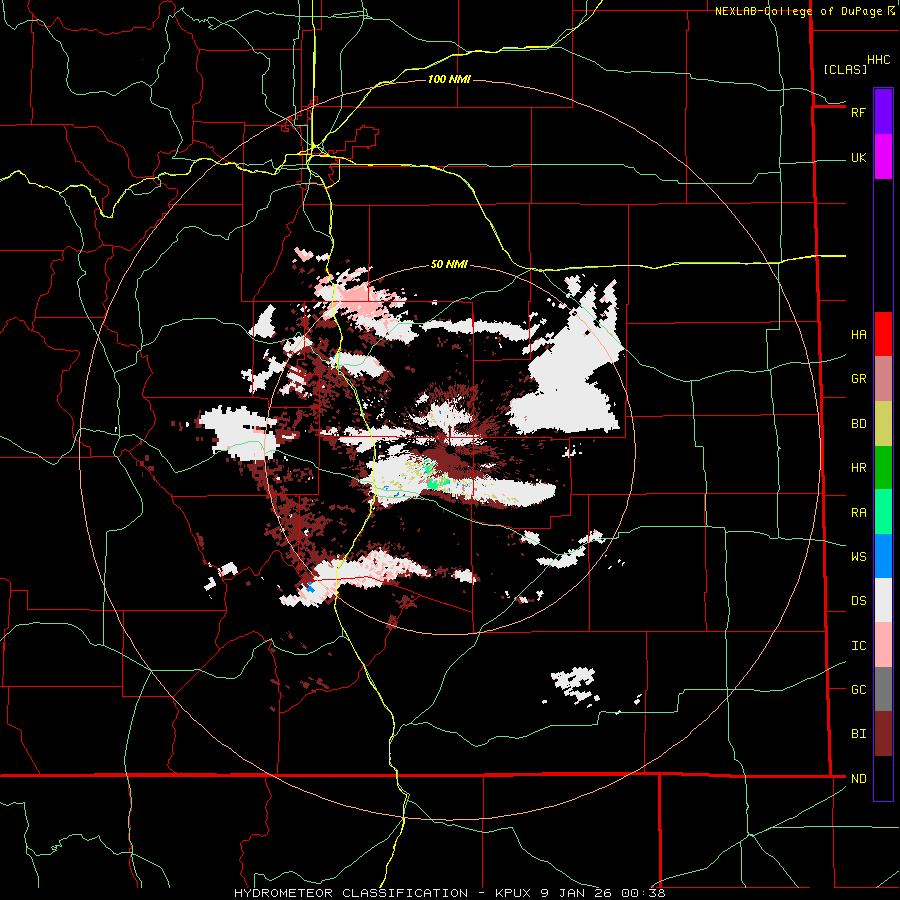Click the BI maroon legend color block
Screen dimensions: 900x900
pyautogui.click(x=883, y=734)
